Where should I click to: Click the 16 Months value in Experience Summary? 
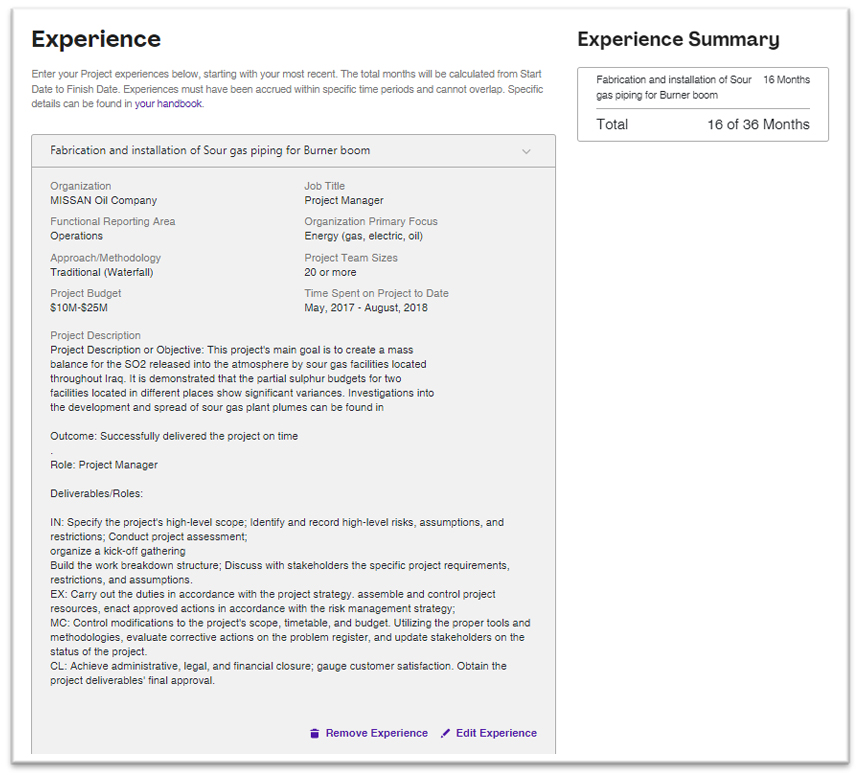tap(786, 79)
